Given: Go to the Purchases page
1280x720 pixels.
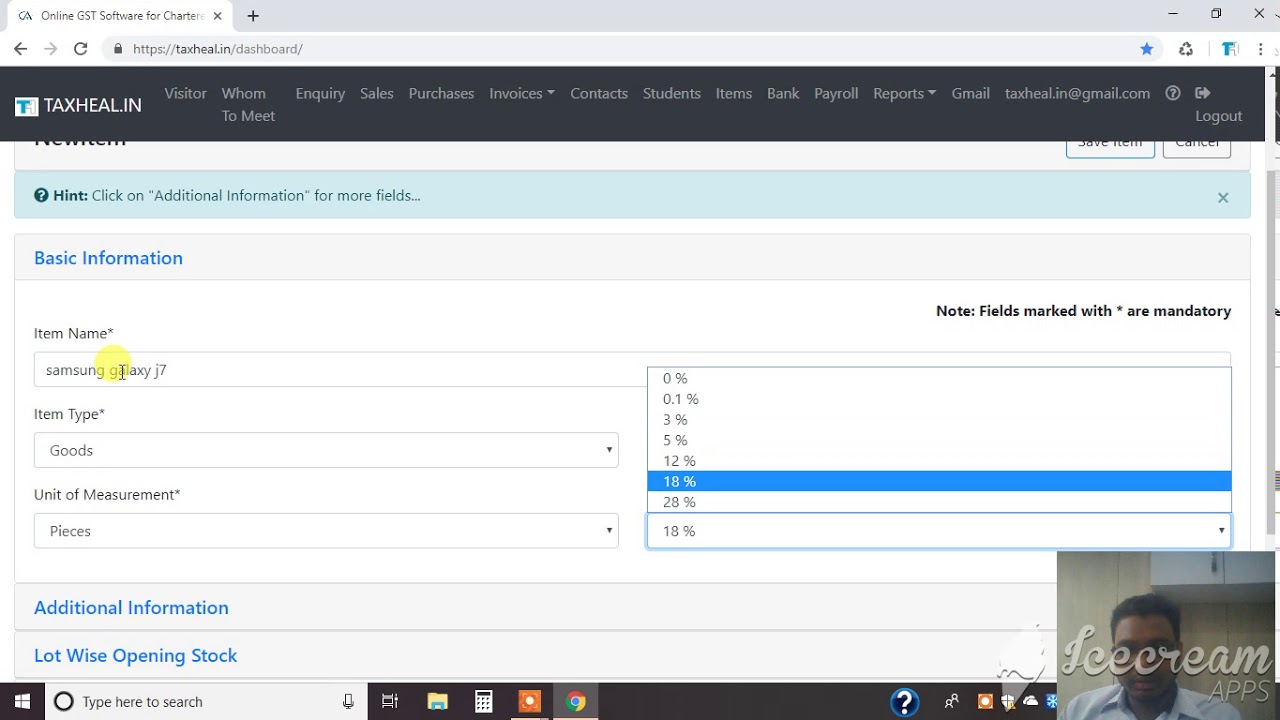Looking at the screenshot, I should 441,93.
